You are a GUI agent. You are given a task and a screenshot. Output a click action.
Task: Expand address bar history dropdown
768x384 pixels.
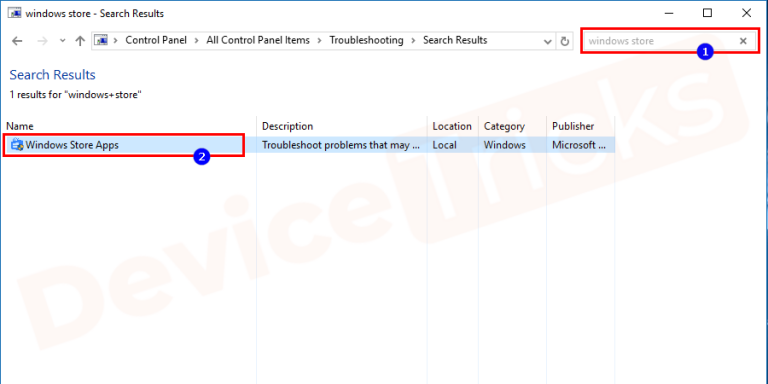tap(548, 41)
